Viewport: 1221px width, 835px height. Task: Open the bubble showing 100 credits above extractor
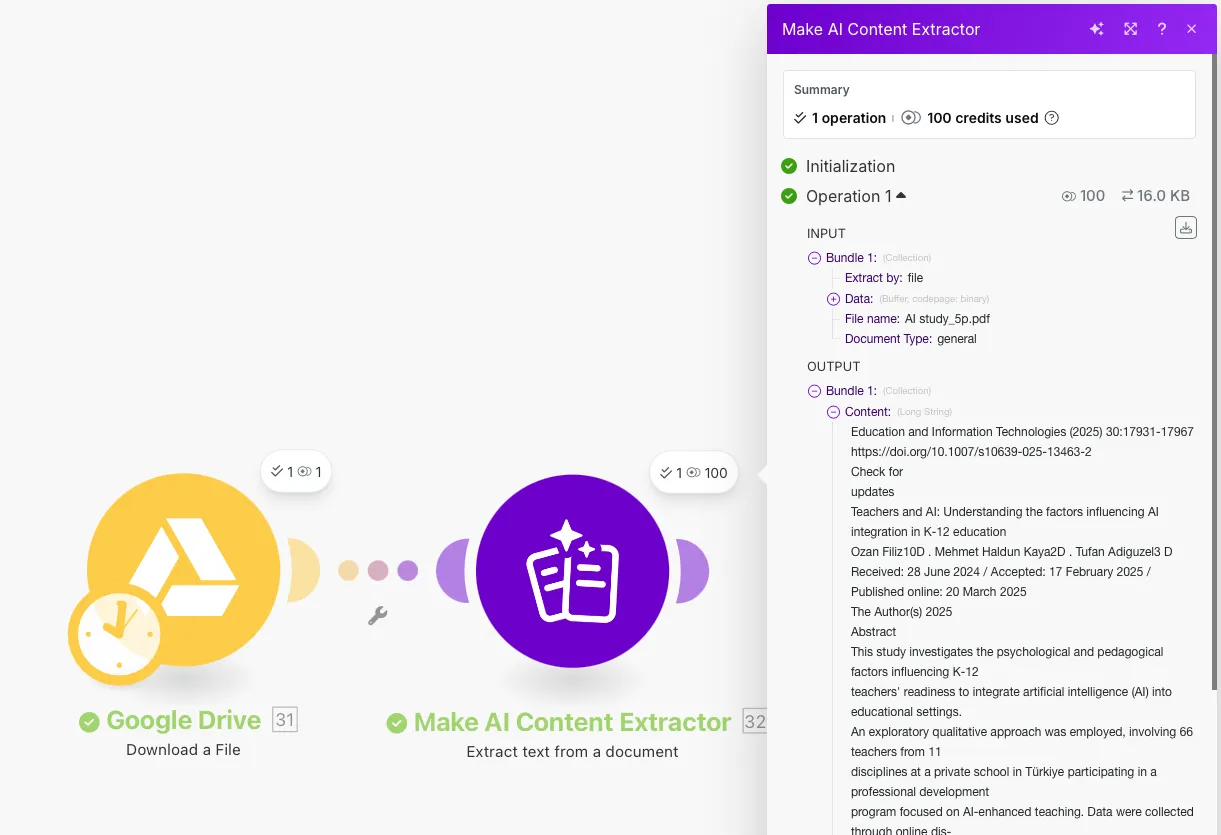[x=694, y=473]
